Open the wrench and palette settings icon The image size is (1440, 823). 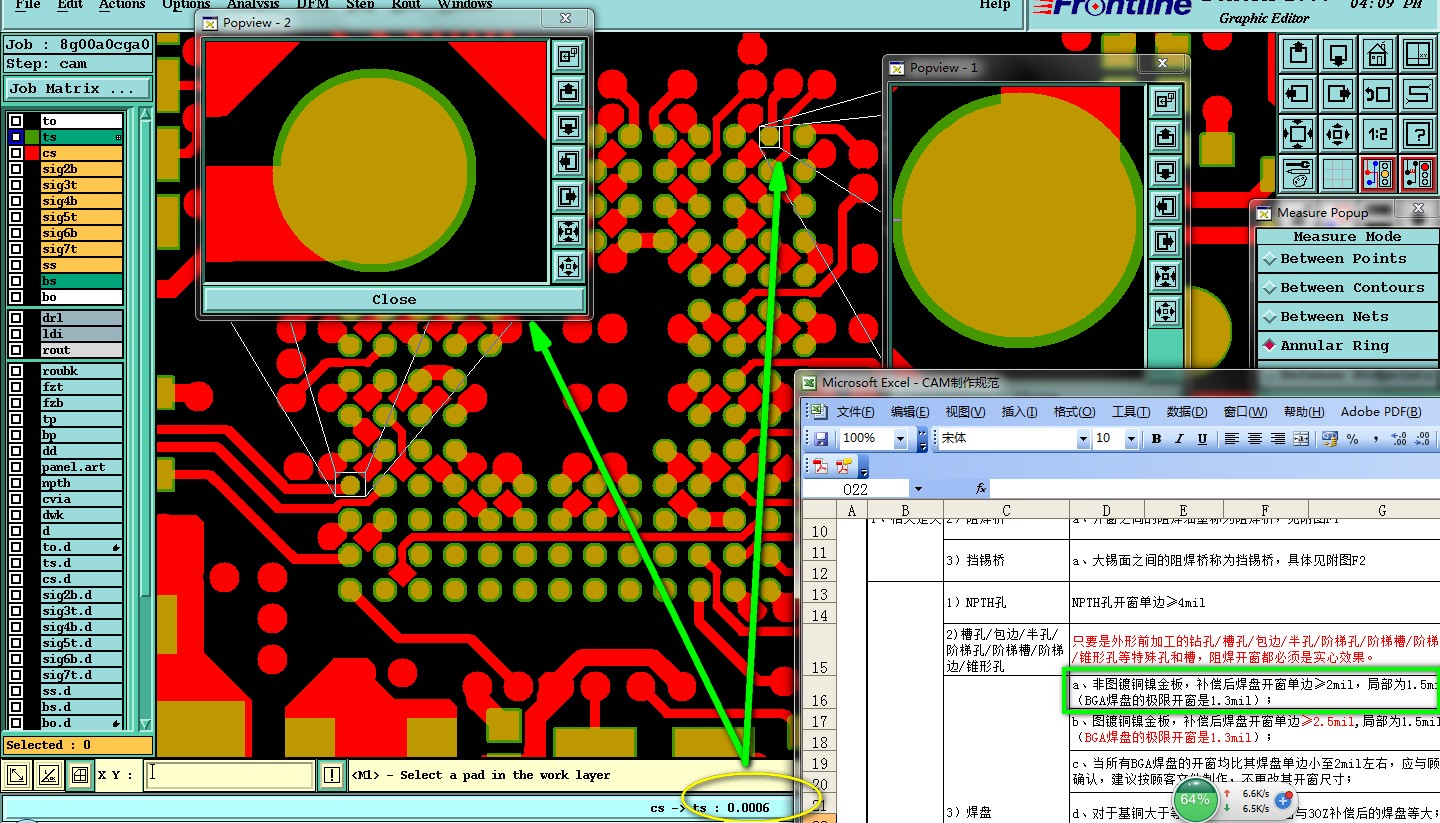coord(1298,173)
